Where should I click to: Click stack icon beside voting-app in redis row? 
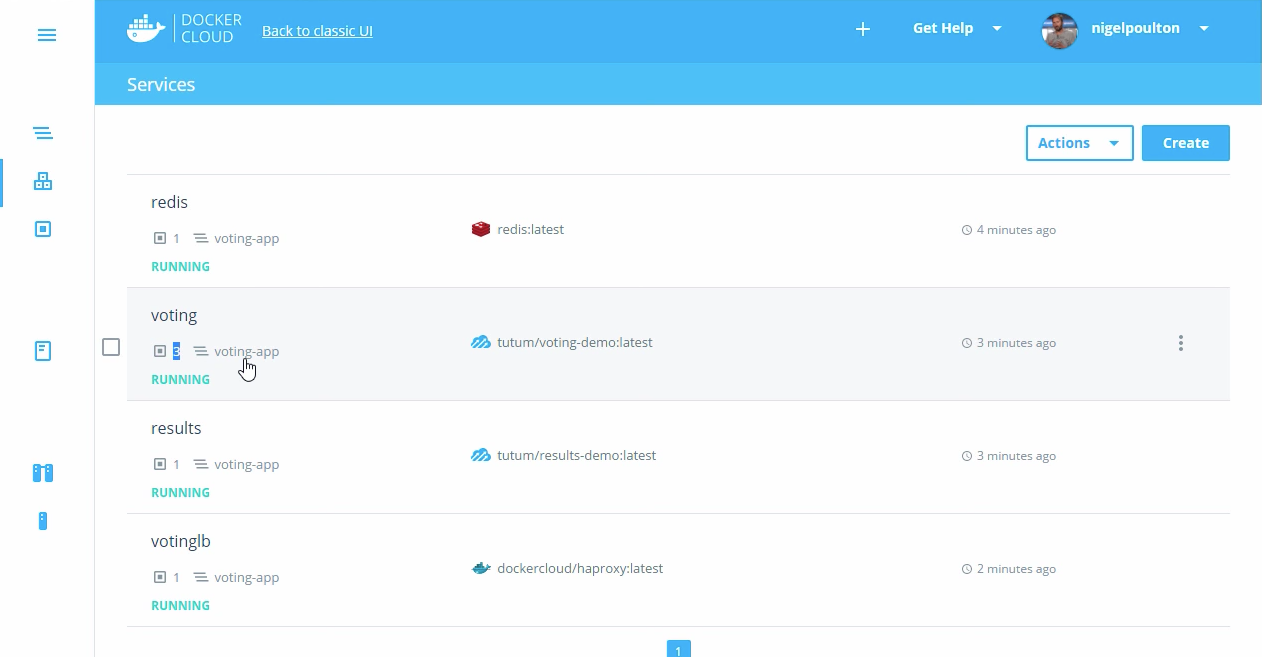[x=201, y=239]
